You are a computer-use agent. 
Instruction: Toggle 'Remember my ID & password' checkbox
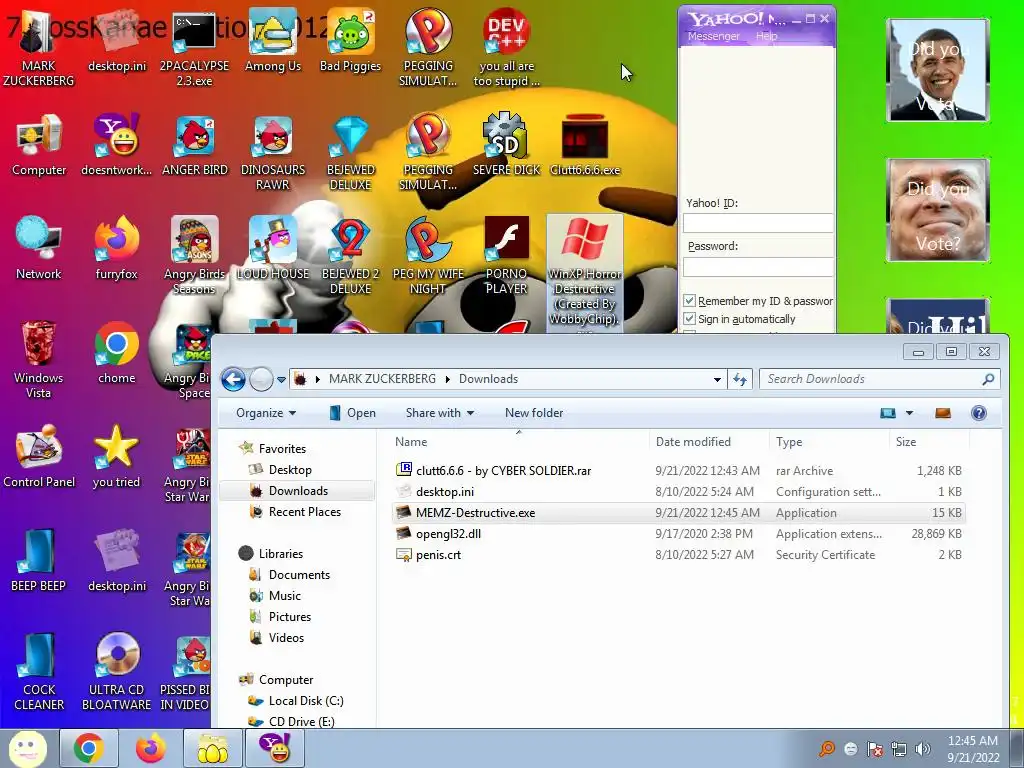tap(689, 300)
